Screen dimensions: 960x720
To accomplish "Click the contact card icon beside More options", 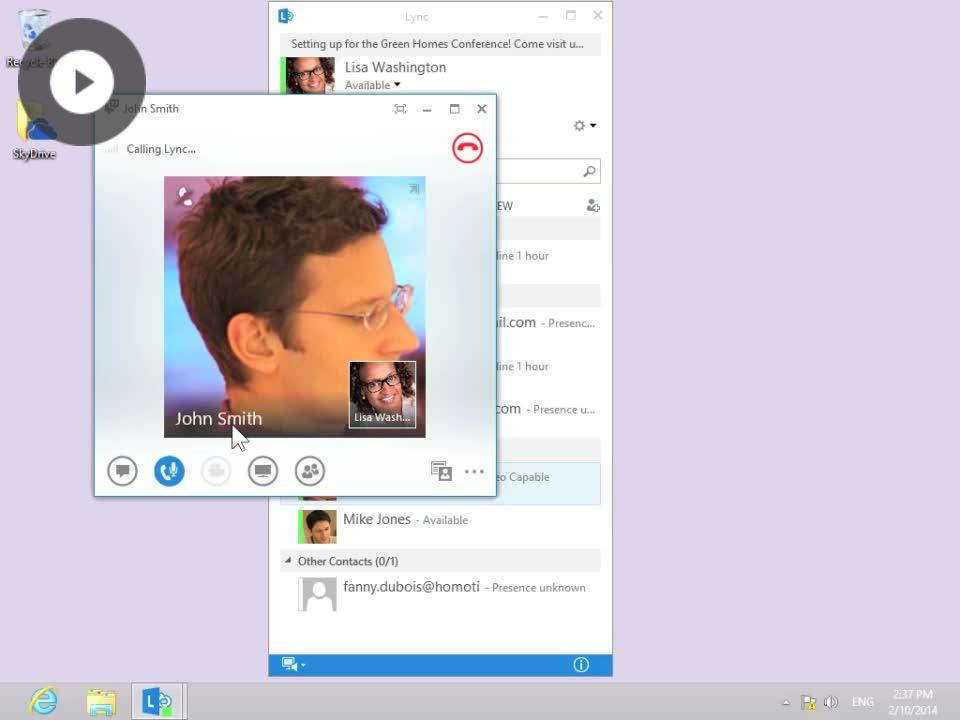I will [x=441, y=471].
